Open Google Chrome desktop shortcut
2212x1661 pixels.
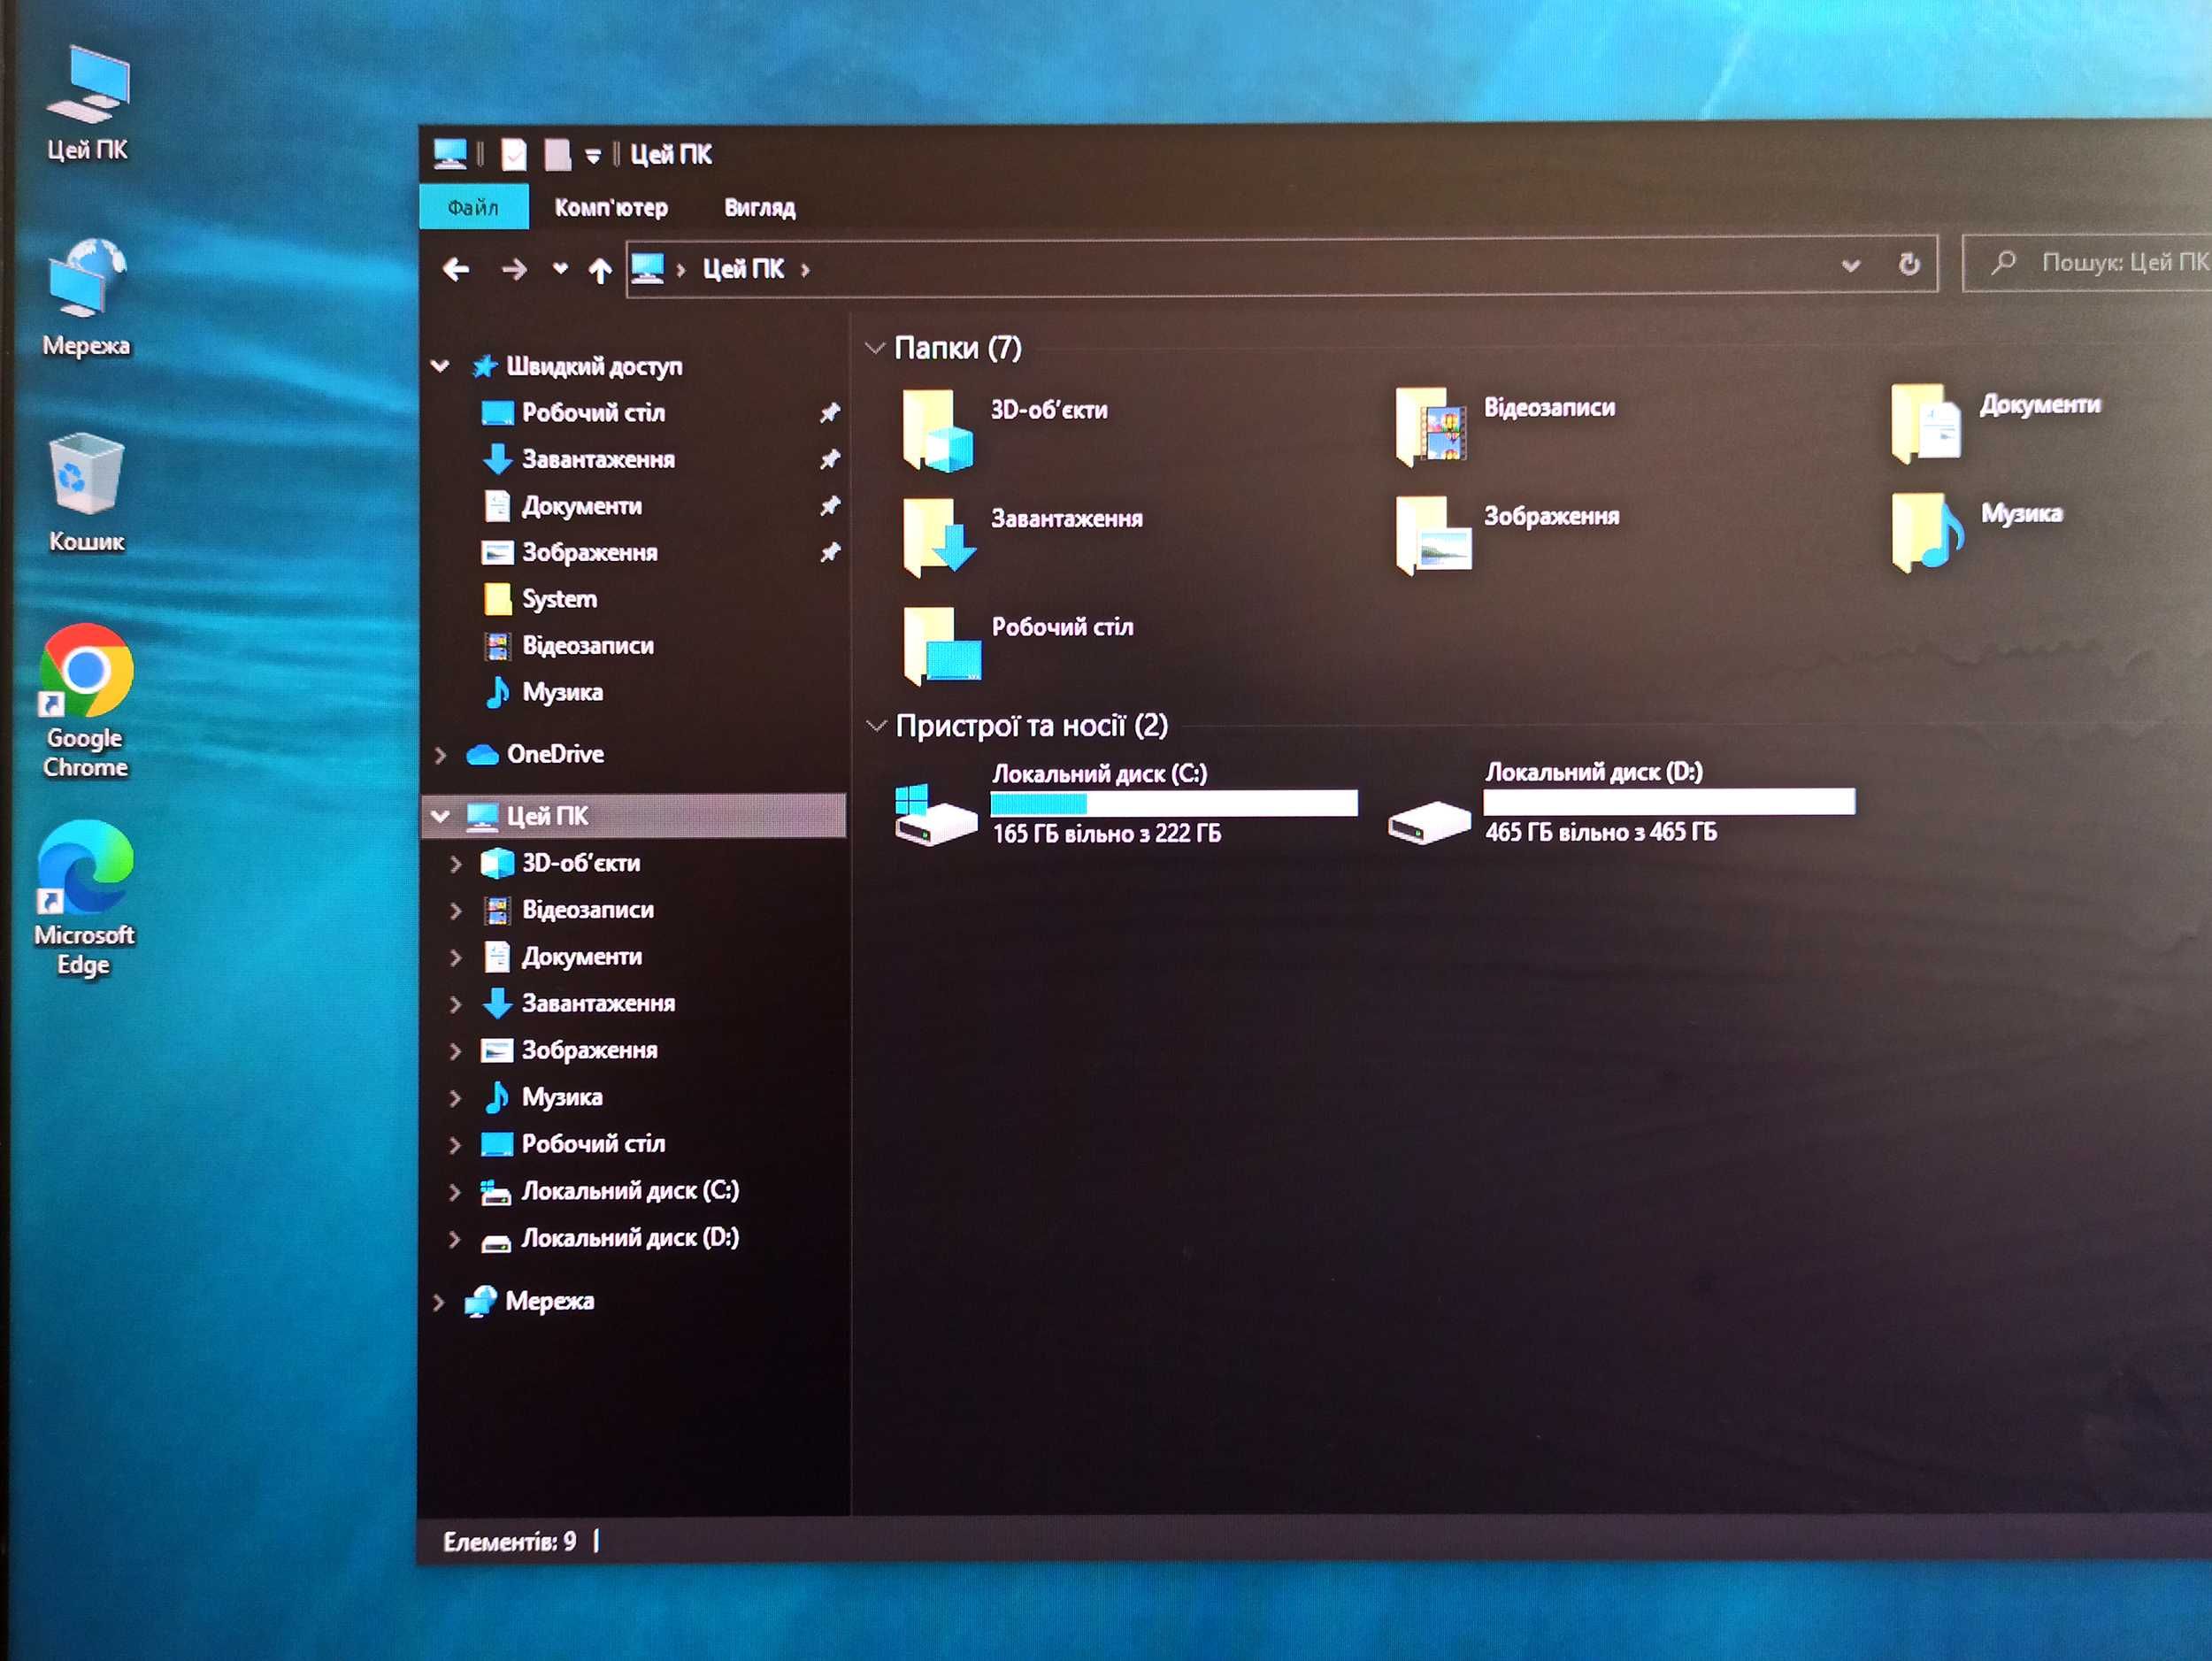click(85, 702)
